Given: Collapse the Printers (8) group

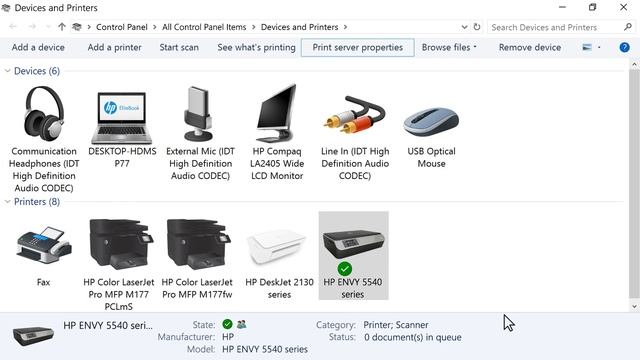Looking at the screenshot, I should [x=7, y=202].
